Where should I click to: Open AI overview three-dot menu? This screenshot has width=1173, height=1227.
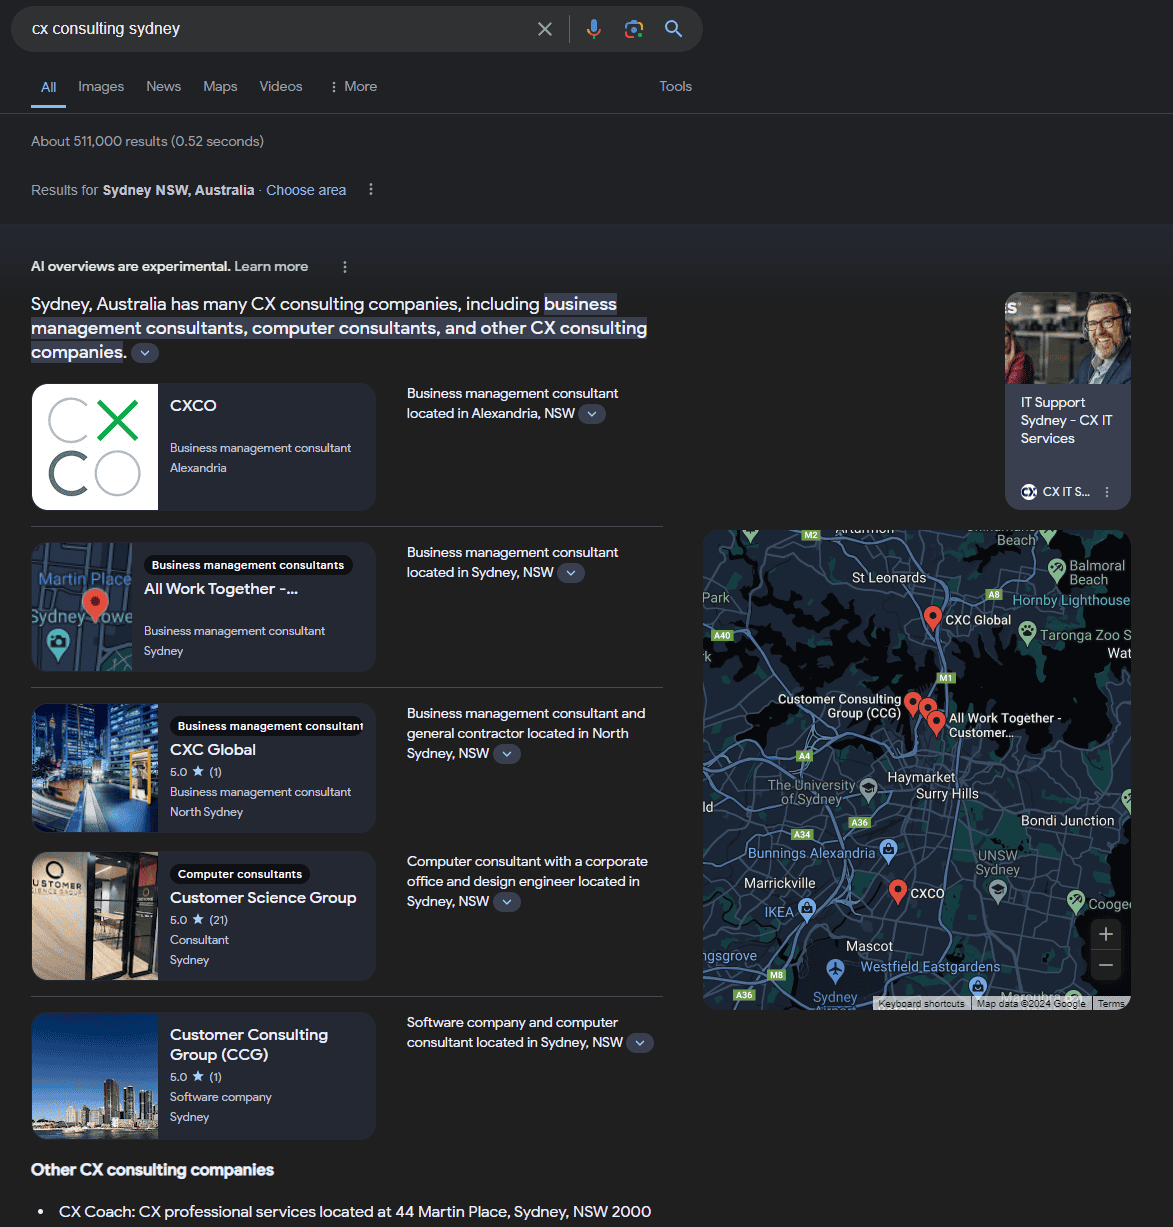pos(345,267)
